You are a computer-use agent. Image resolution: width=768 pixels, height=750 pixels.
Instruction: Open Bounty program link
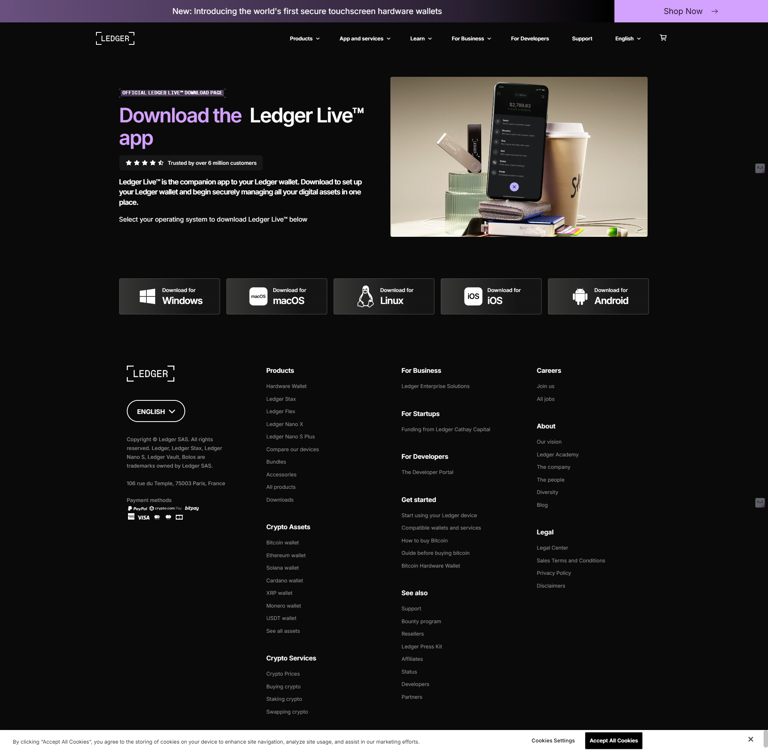click(x=421, y=621)
